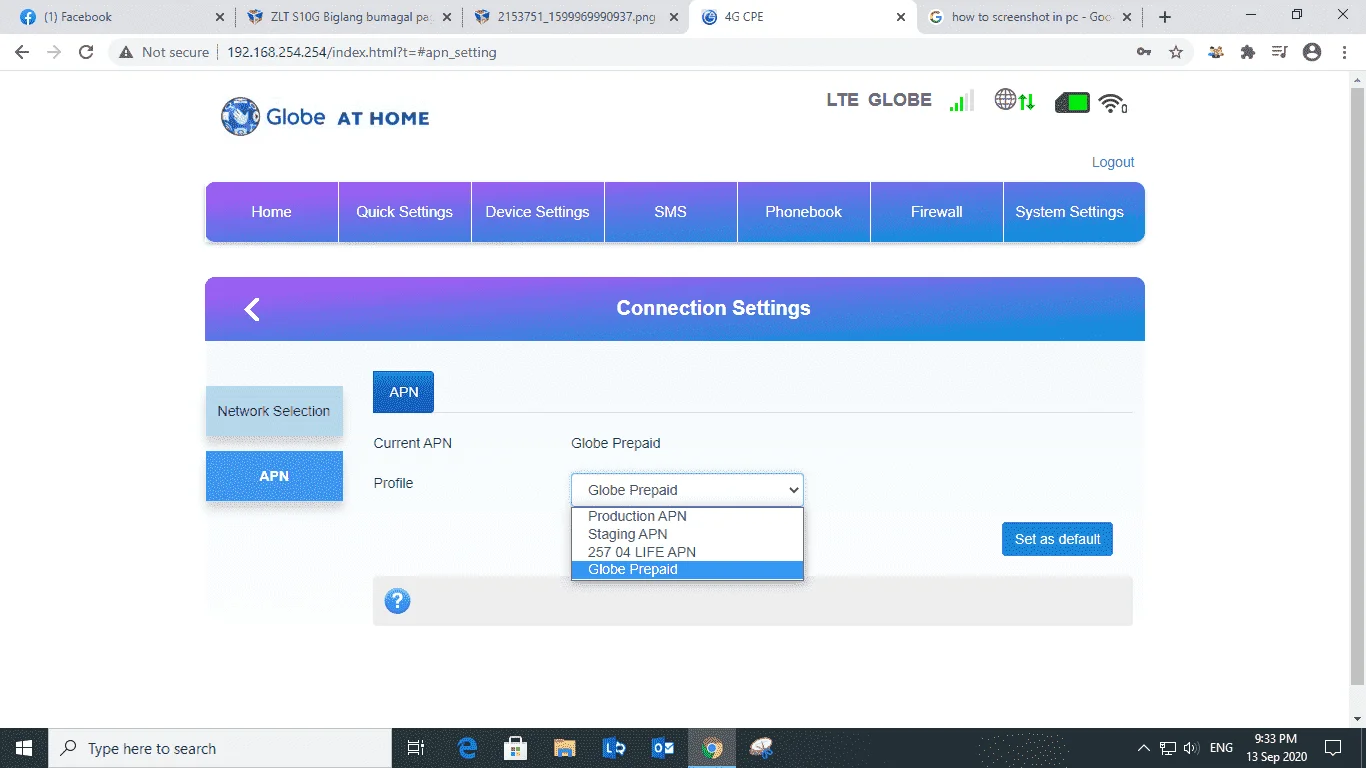Screen dimensions: 1366x768
Task: Close the Facebook browser tab
Action: 220,17
